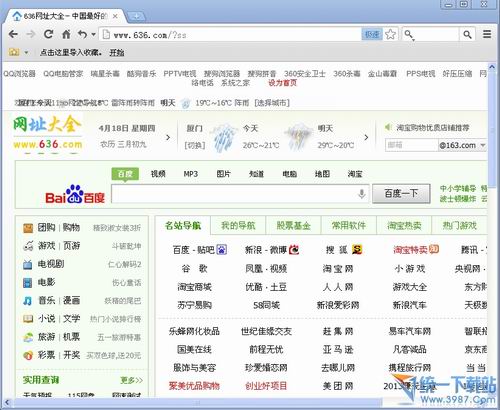
Task: Bookmark page with star icon
Action: click(x=390, y=34)
